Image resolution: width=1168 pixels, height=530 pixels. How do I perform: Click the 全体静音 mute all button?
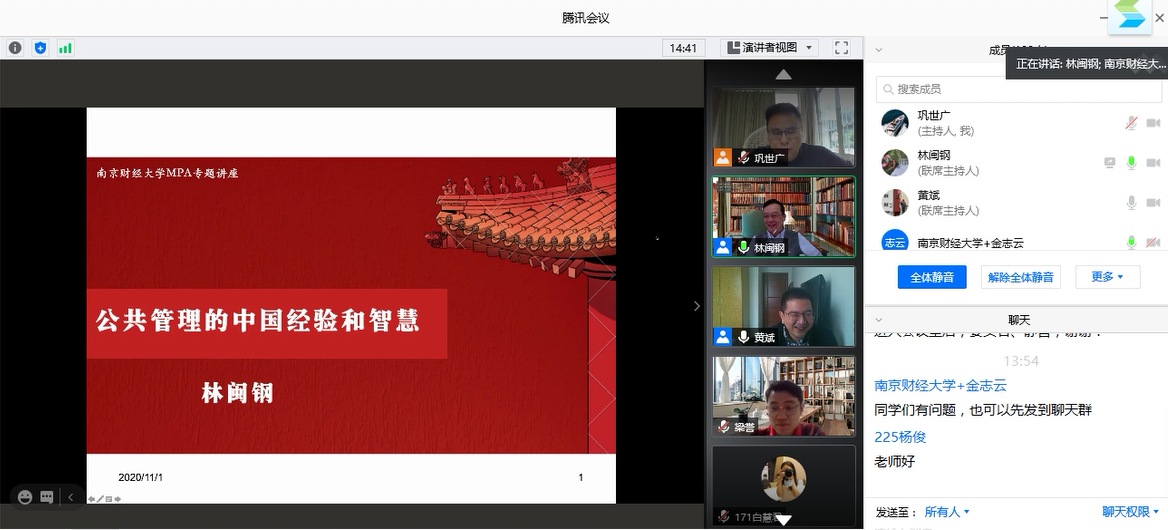click(931, 277)
